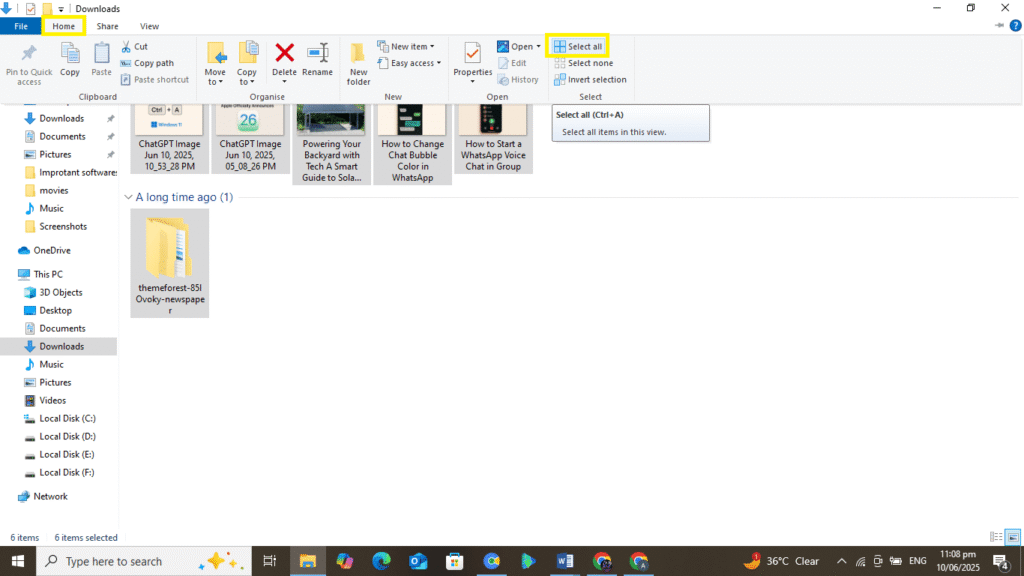Expand the Properties dropdown arrow
1024x576 pixels.
[472, 82]
